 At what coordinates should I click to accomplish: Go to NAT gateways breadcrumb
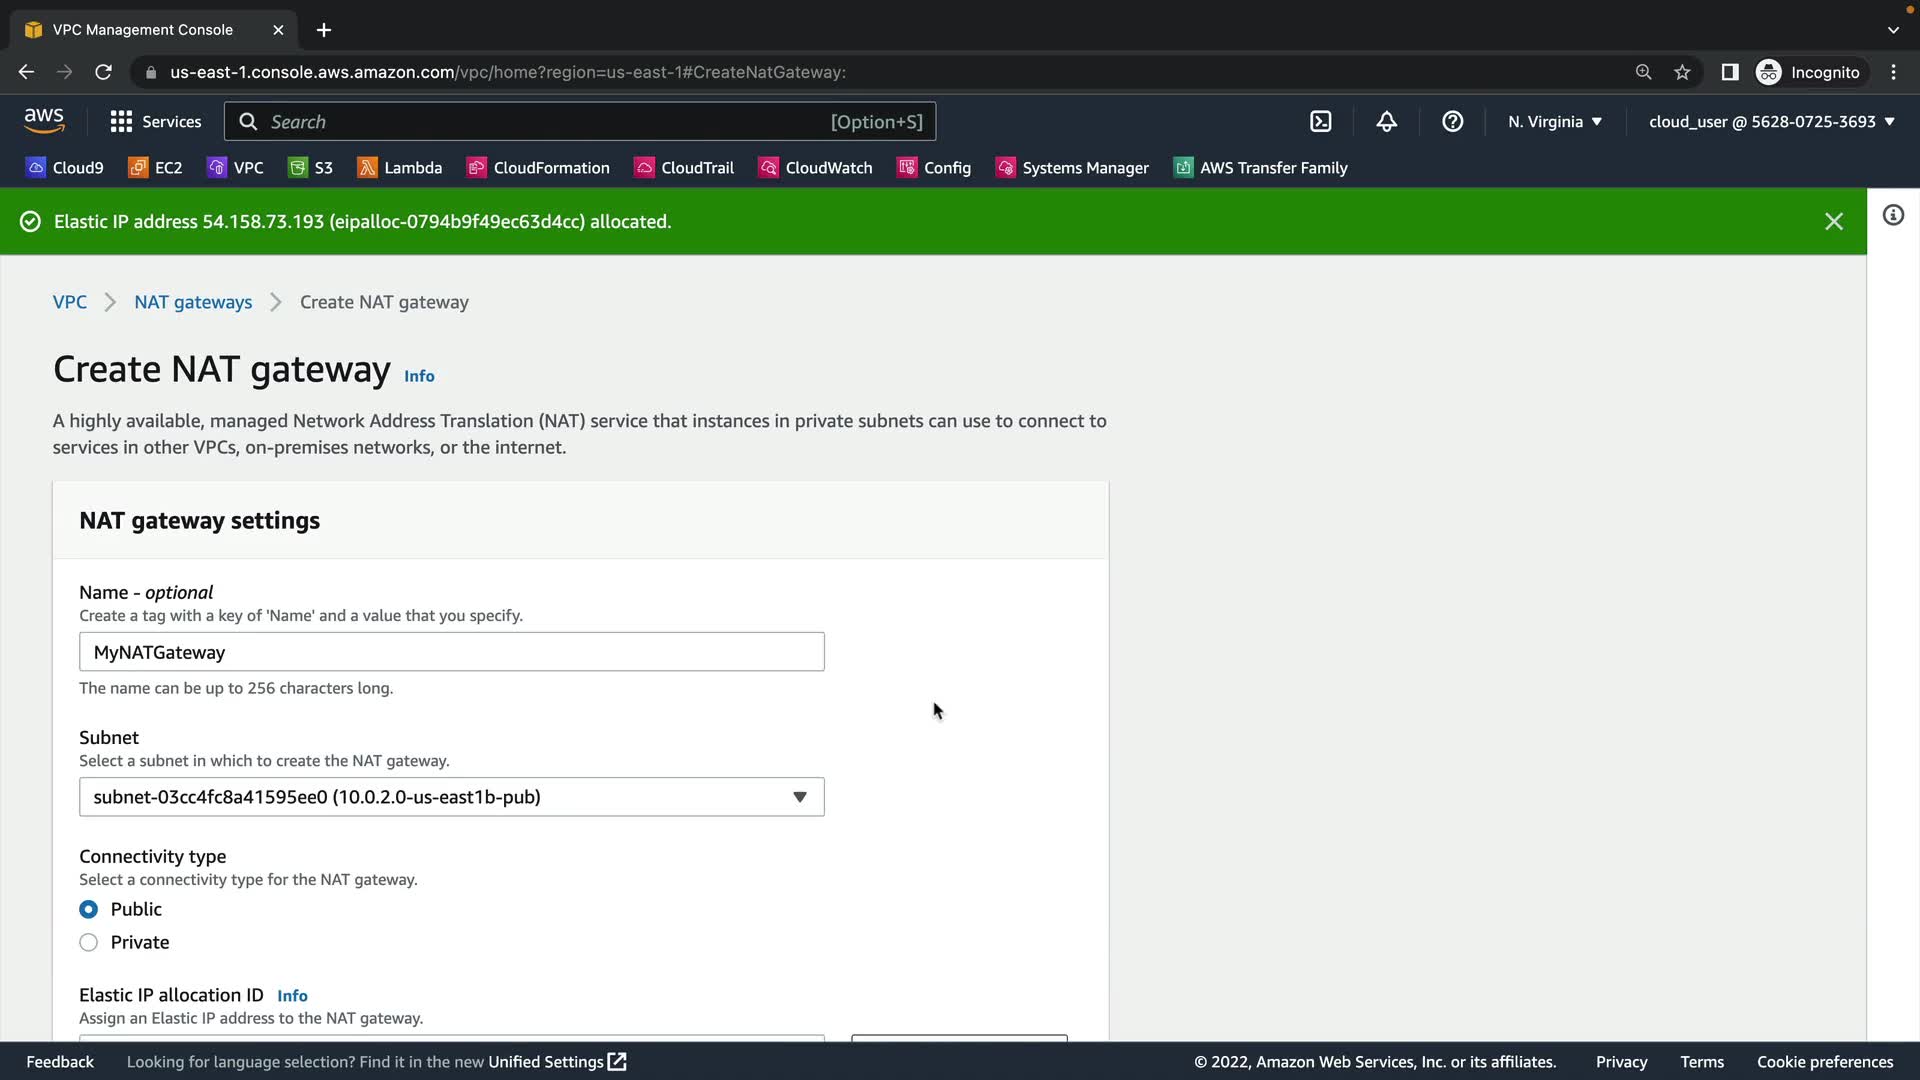click(193, 302)
